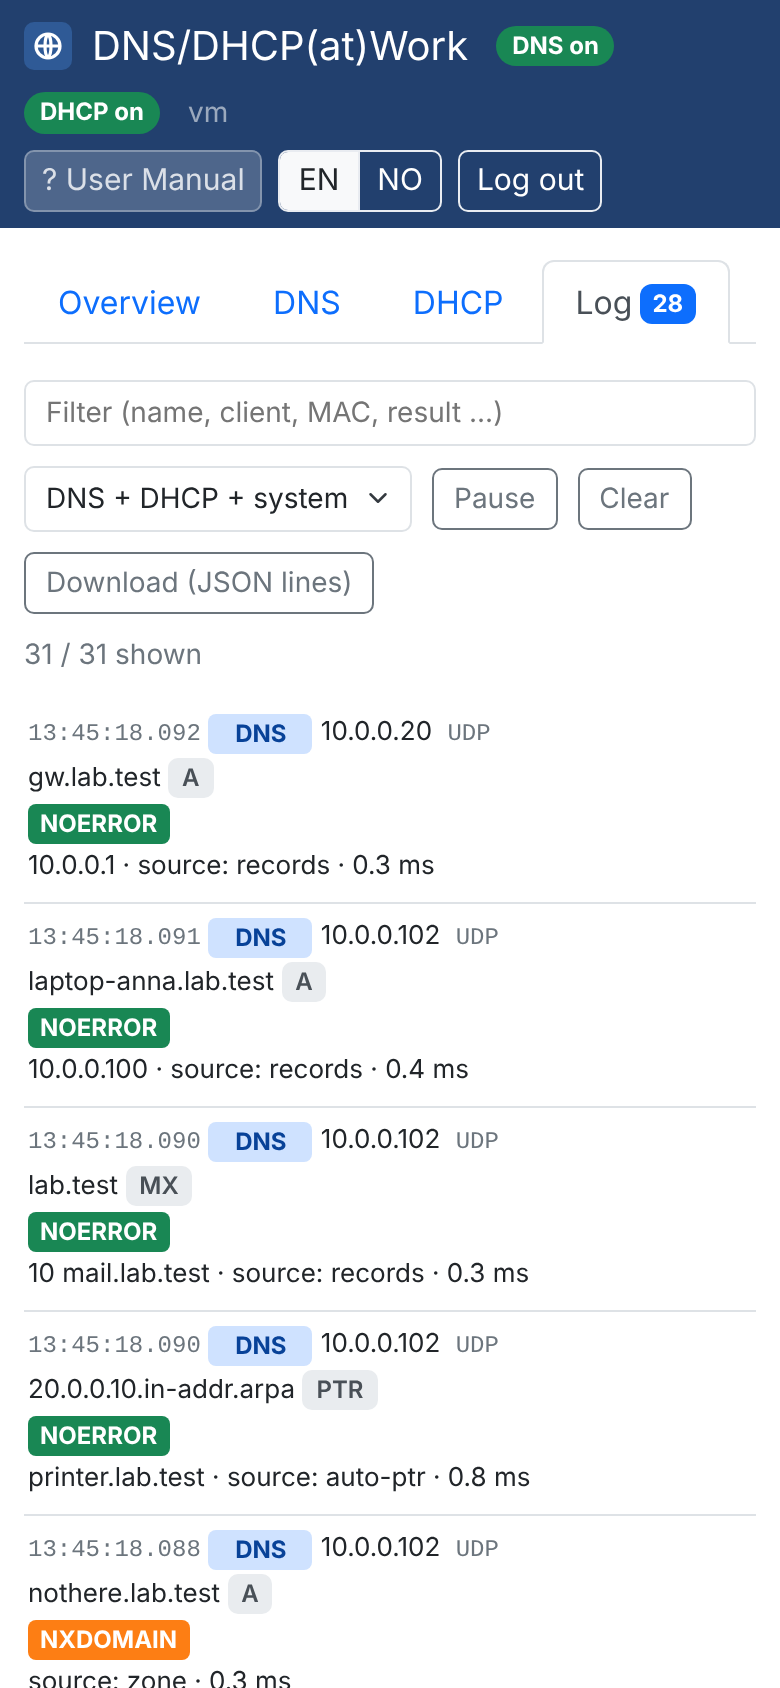Image resolution: width=780 pixels, height=1688 pixels.
Task: Open the Overview tab
Action: (x=129, y=303)
